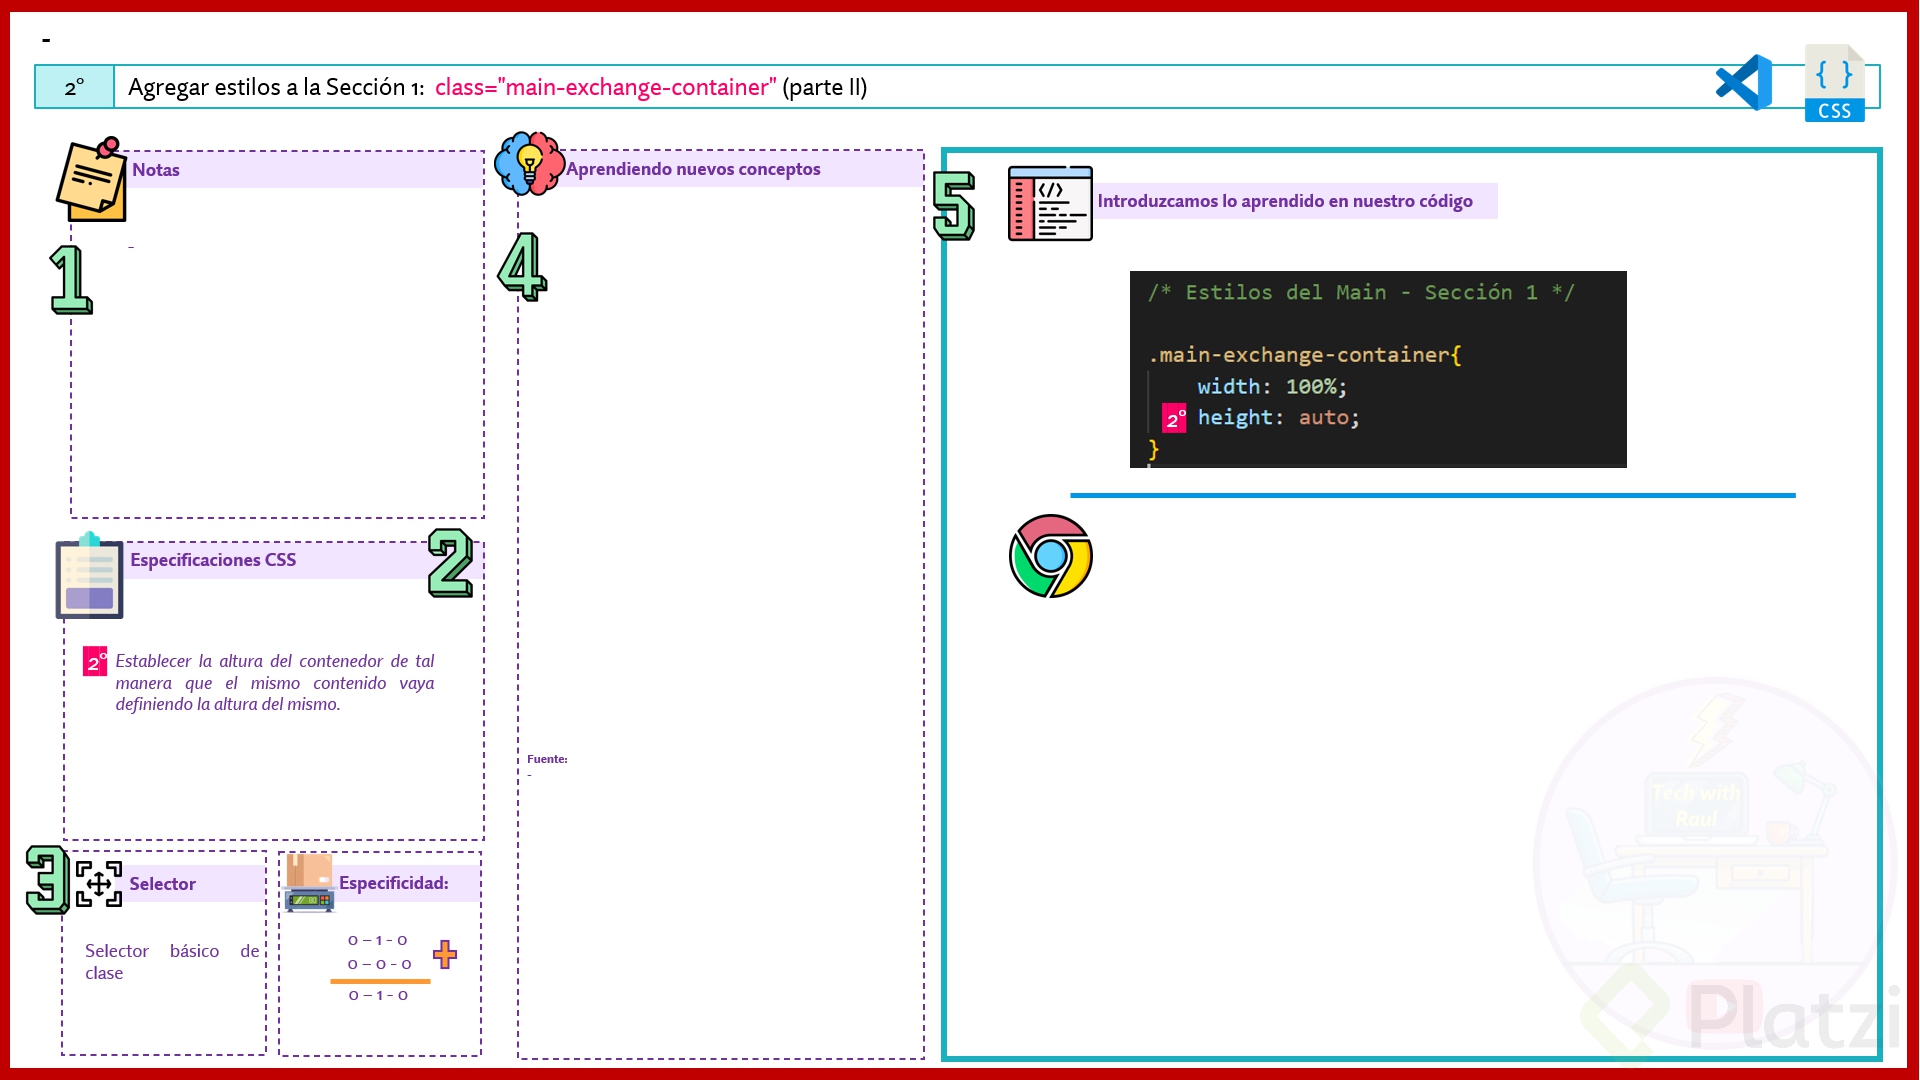Click the Visual Studio Code logo icon
1920x1080 pixels.
pos(1744,82)
